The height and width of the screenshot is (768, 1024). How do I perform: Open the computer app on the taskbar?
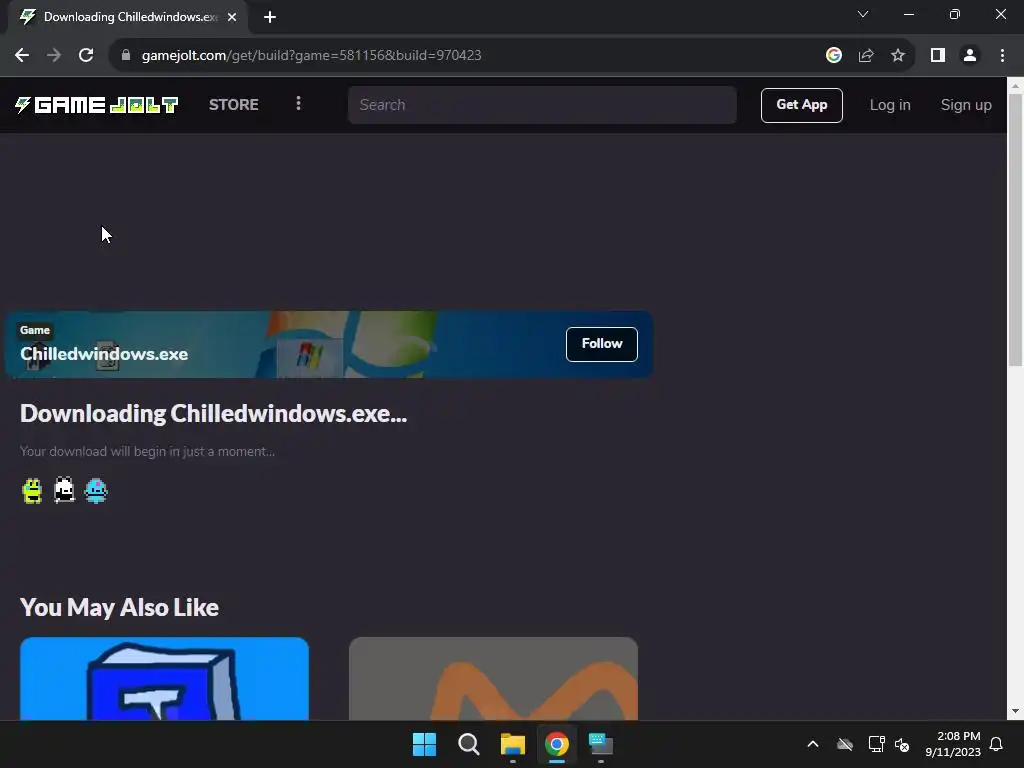click(x=600, y=744)
